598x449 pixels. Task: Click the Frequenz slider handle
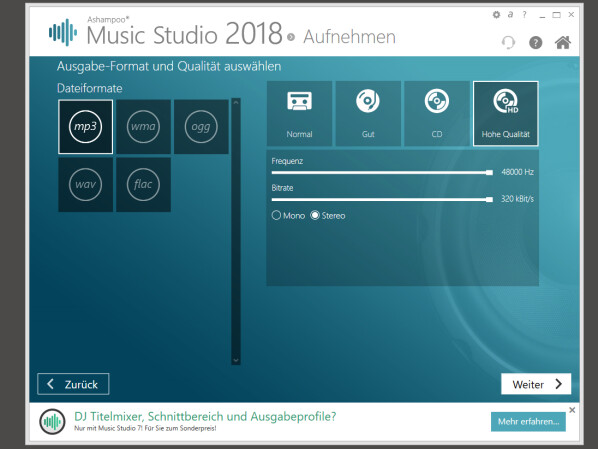[x=489, y=172]
